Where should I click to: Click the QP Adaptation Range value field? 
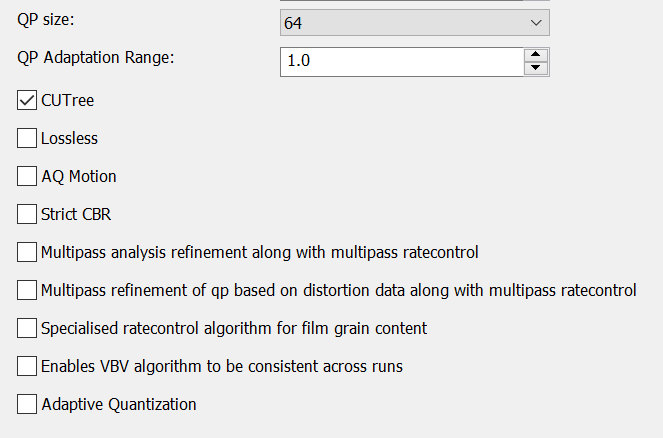[400, 61]
